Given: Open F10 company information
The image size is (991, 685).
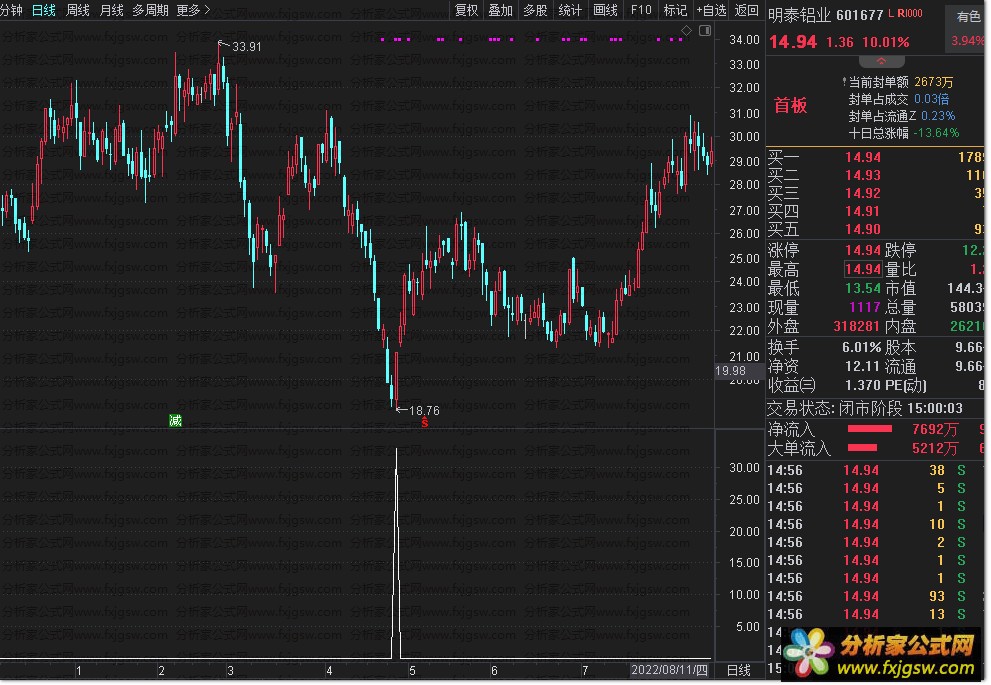Looking at the screenshot, I should click(x=641, y=10).
